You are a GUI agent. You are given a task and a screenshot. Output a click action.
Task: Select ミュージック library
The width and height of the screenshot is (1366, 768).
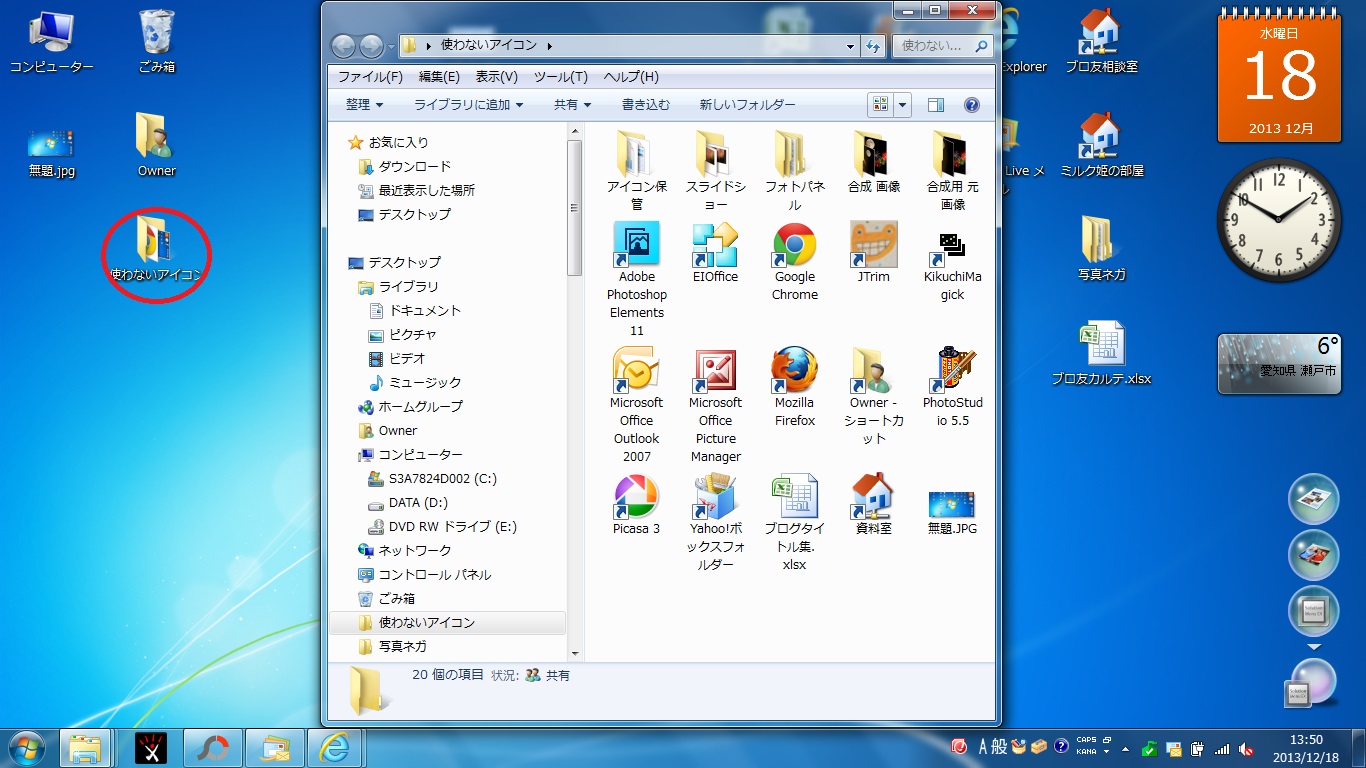click(415, 382)
